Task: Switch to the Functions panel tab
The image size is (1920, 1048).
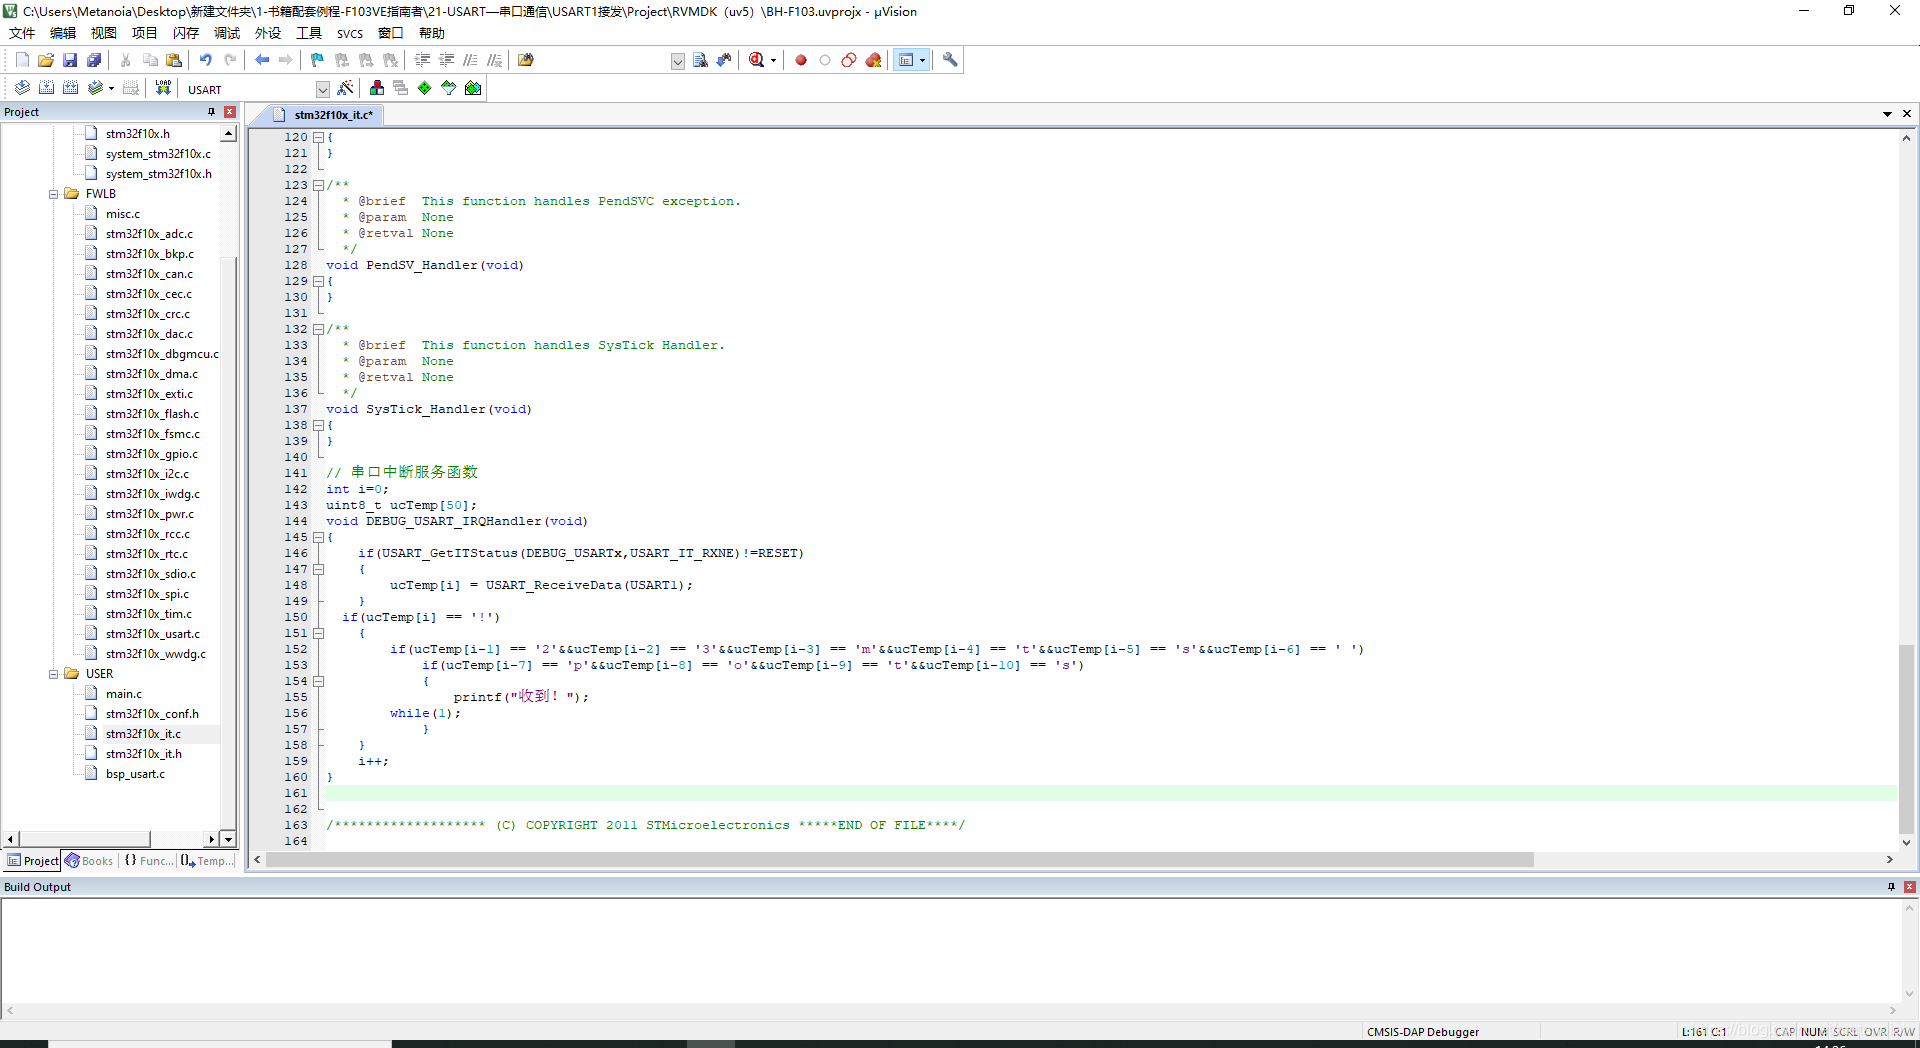Action: click(x=149, y=861)
